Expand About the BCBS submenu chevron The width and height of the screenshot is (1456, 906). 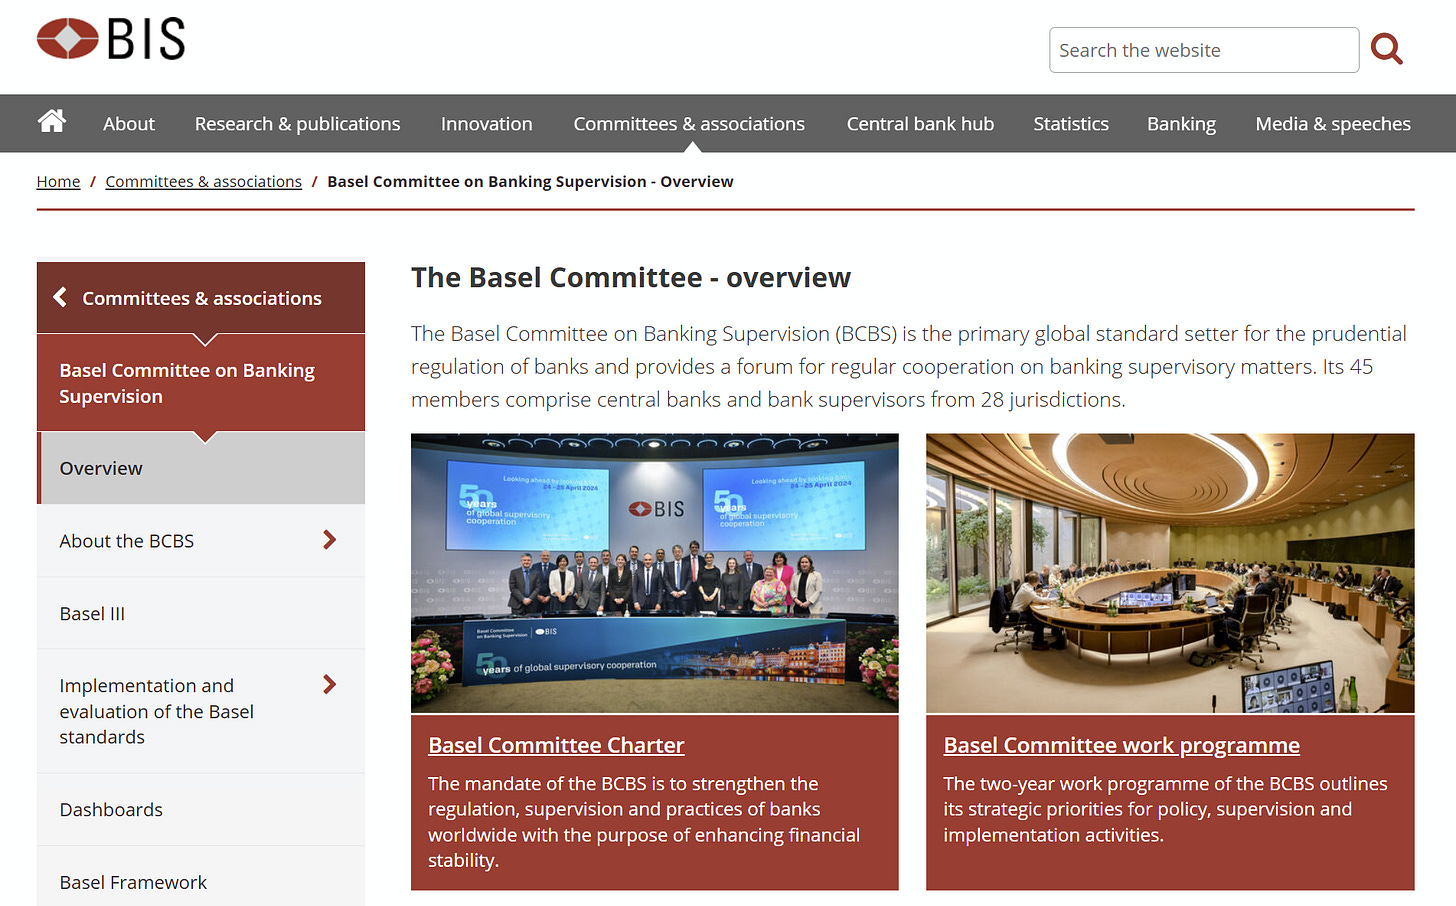pos(330,540)
